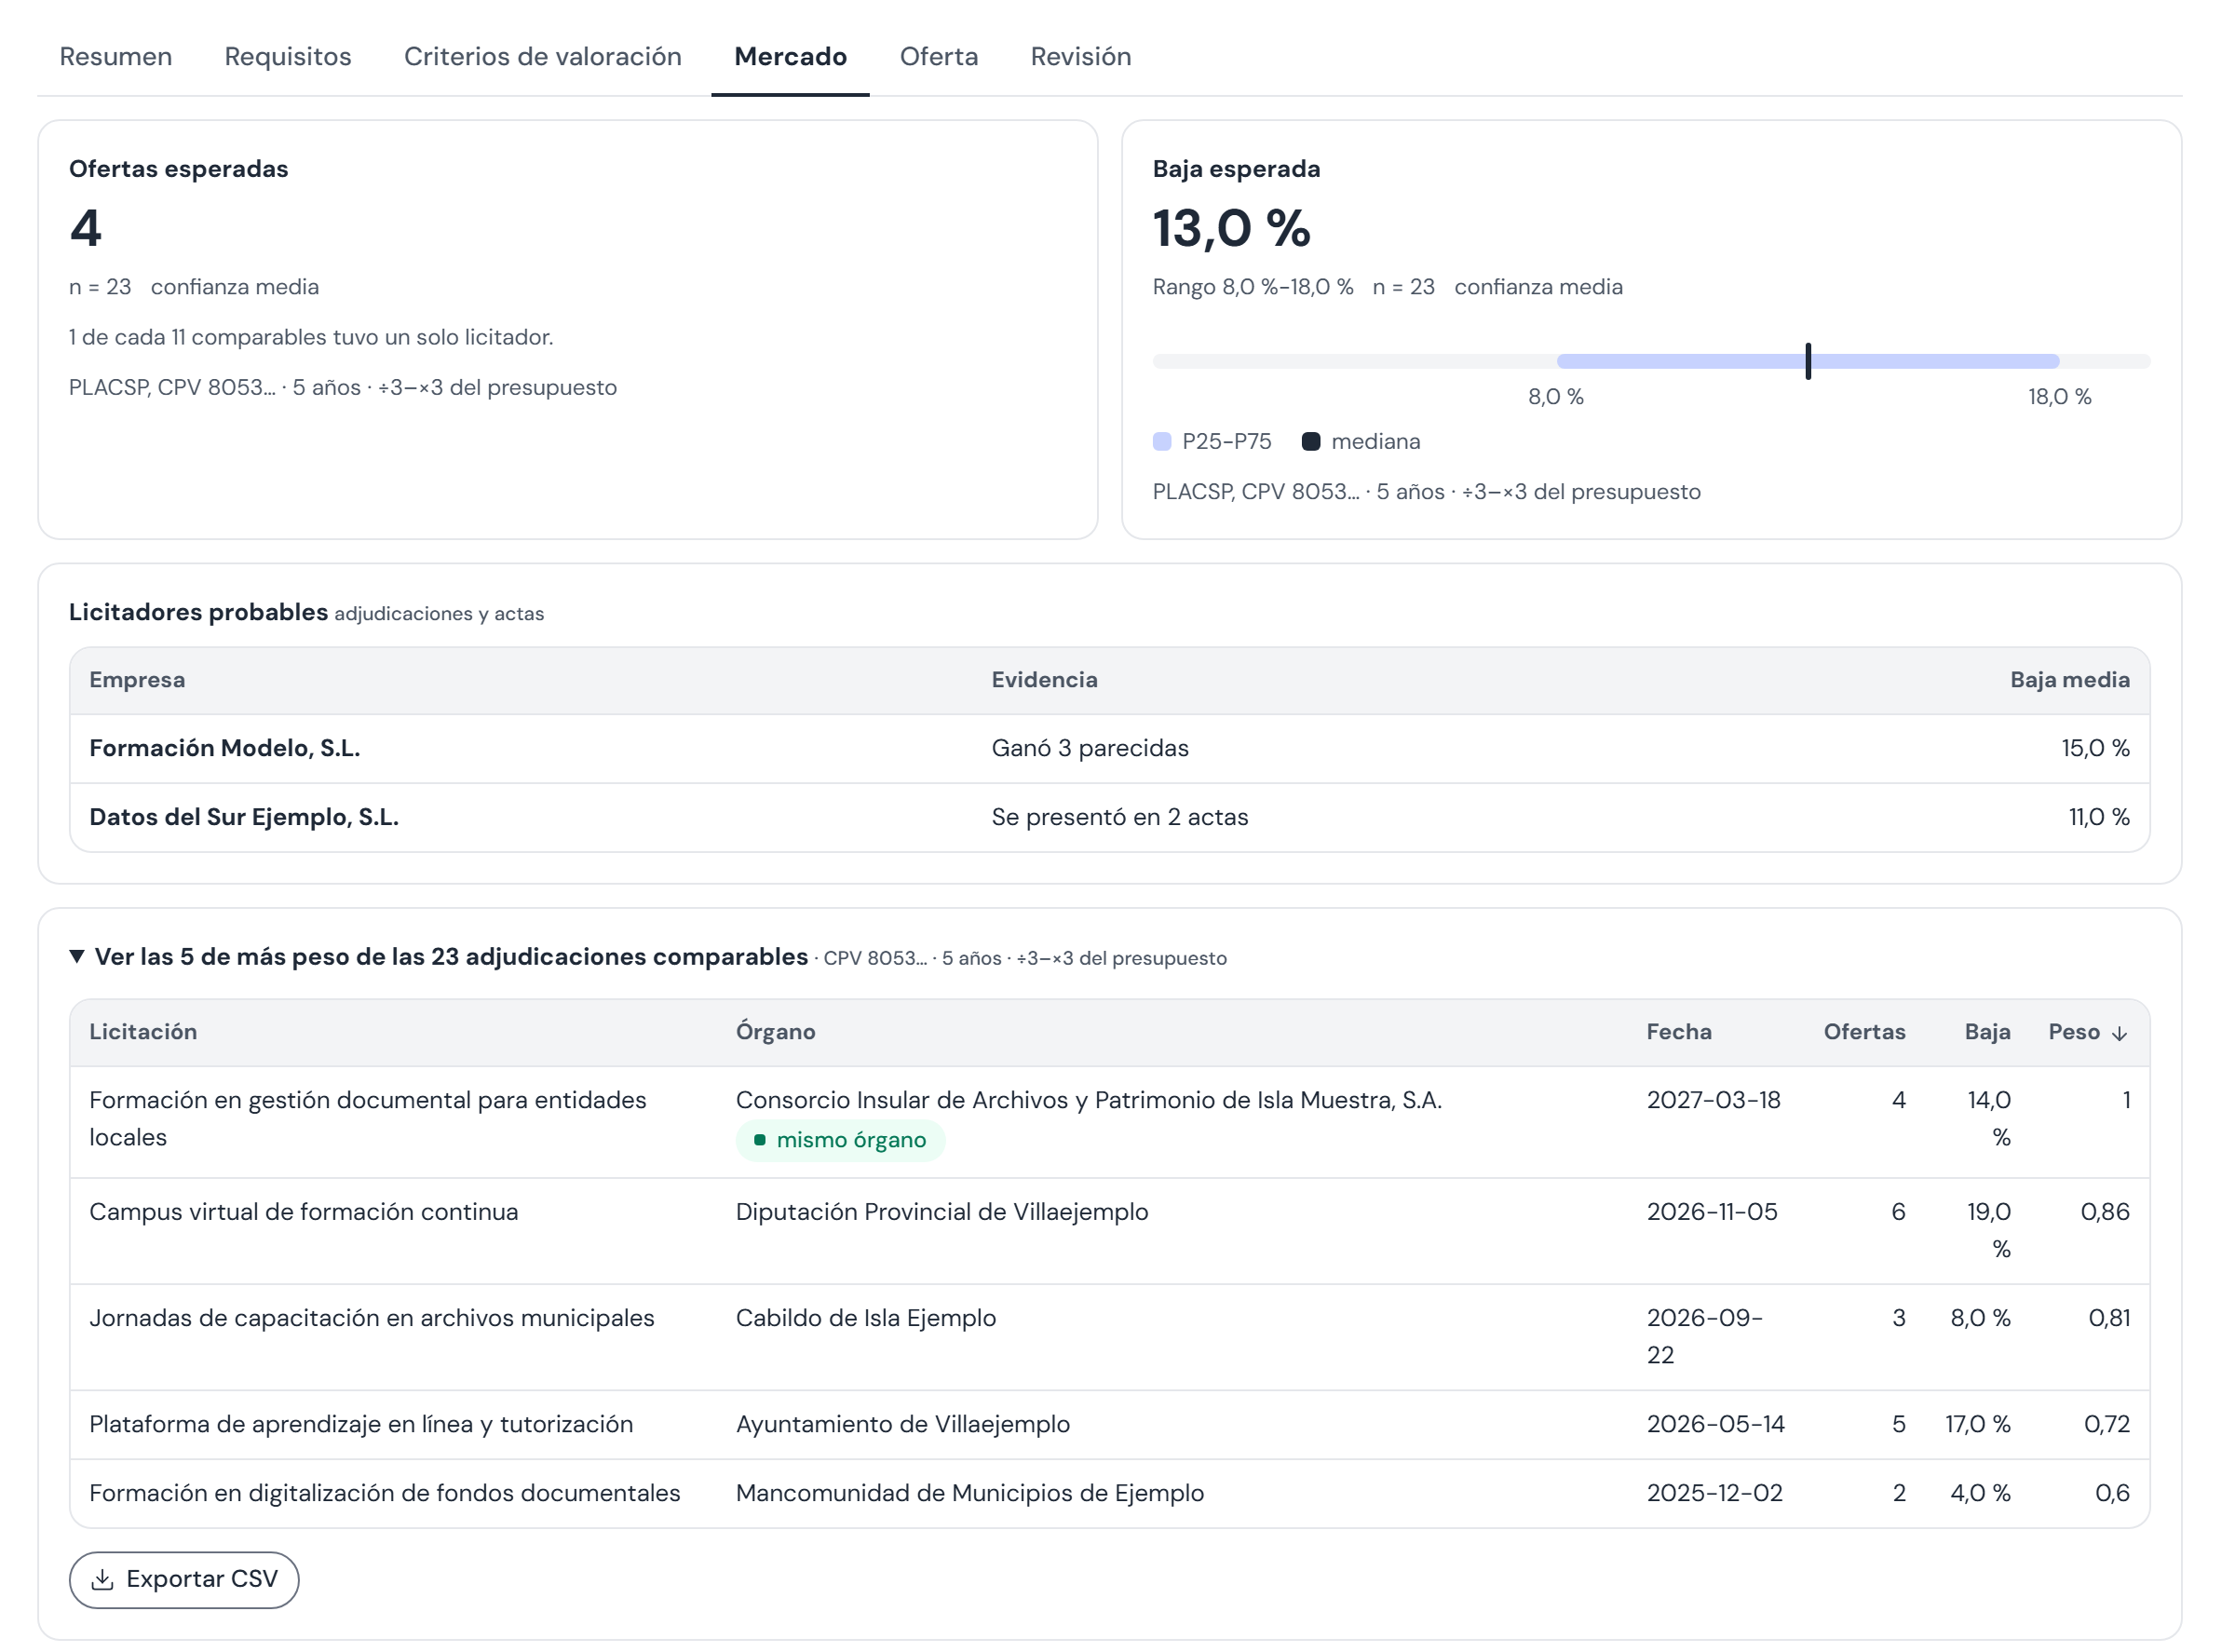Viewport: 2235px width, 1652px height.
Task: Click the download icon in Exportar CSV
Action: tap(102, 1580)
